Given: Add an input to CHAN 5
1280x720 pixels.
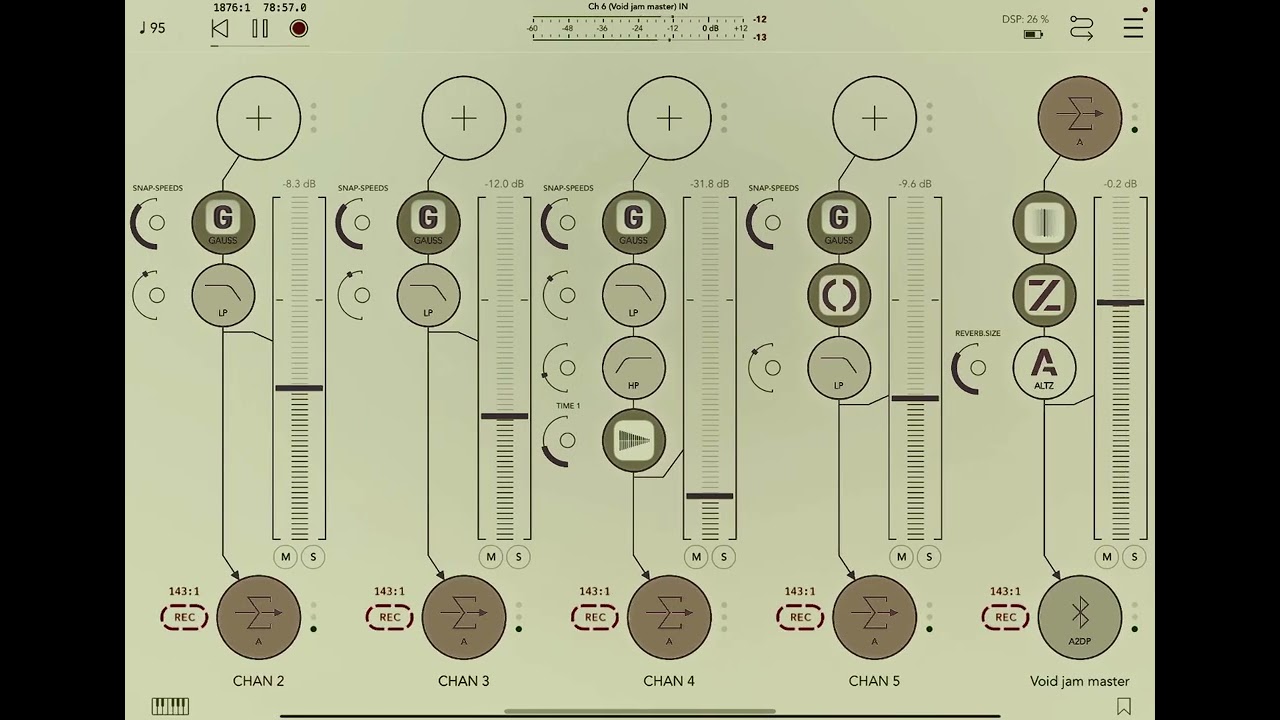Looking at the screenshot, I should pyautogui.click(x=875, y=119).
